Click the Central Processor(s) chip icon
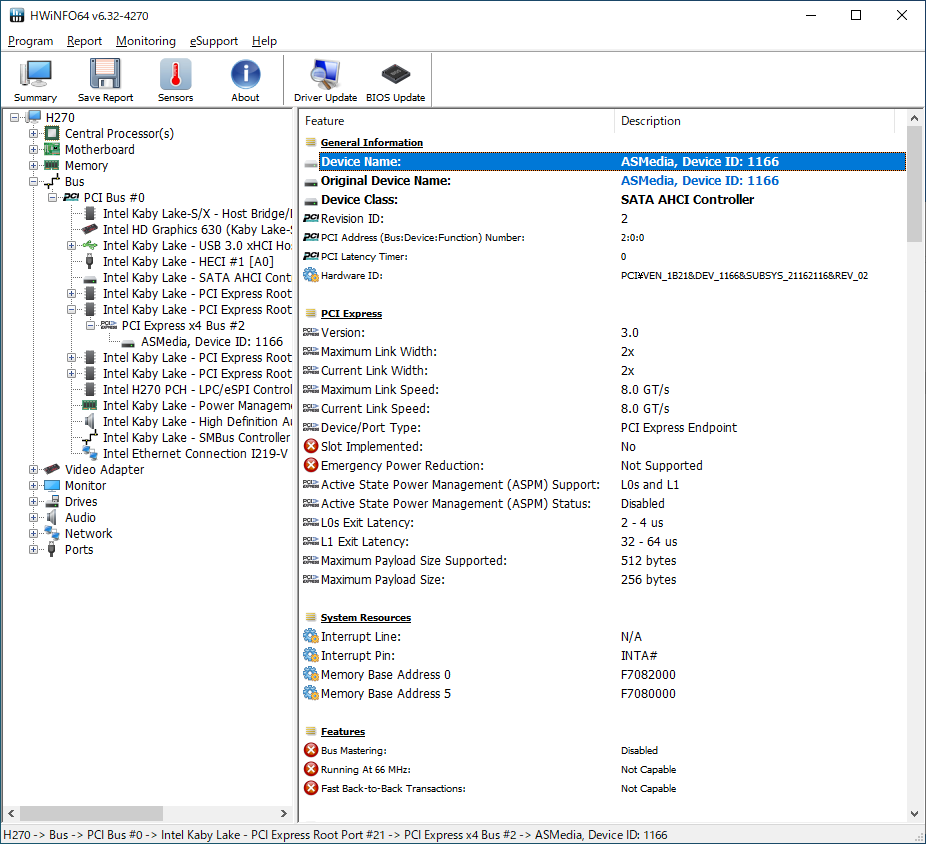This screenshot has height=844, width=926. (x=52, y=133)
